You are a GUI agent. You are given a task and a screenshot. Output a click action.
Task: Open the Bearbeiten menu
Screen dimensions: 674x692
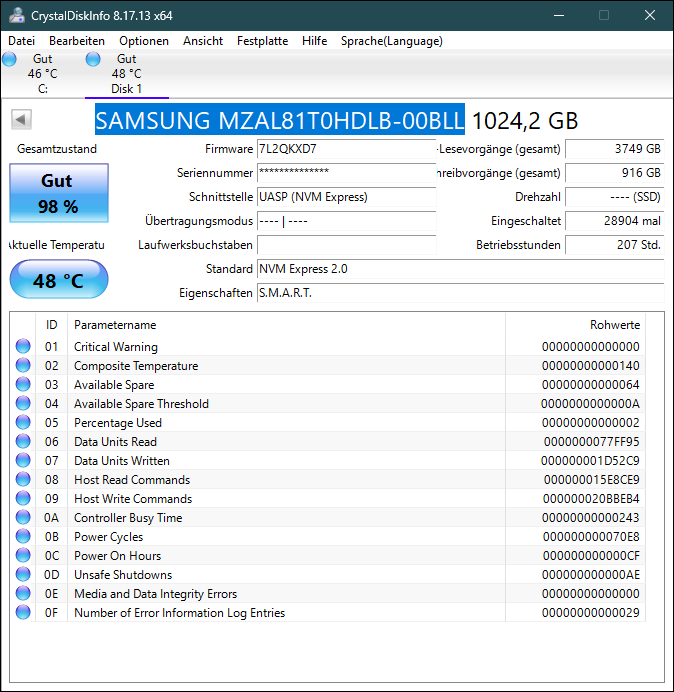(x=77, y=41)
